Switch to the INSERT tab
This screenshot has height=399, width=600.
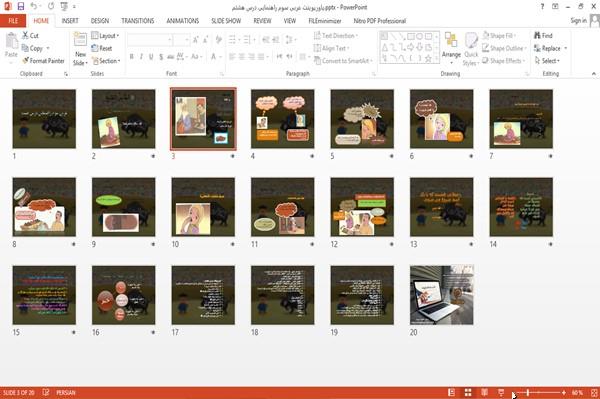70,21
